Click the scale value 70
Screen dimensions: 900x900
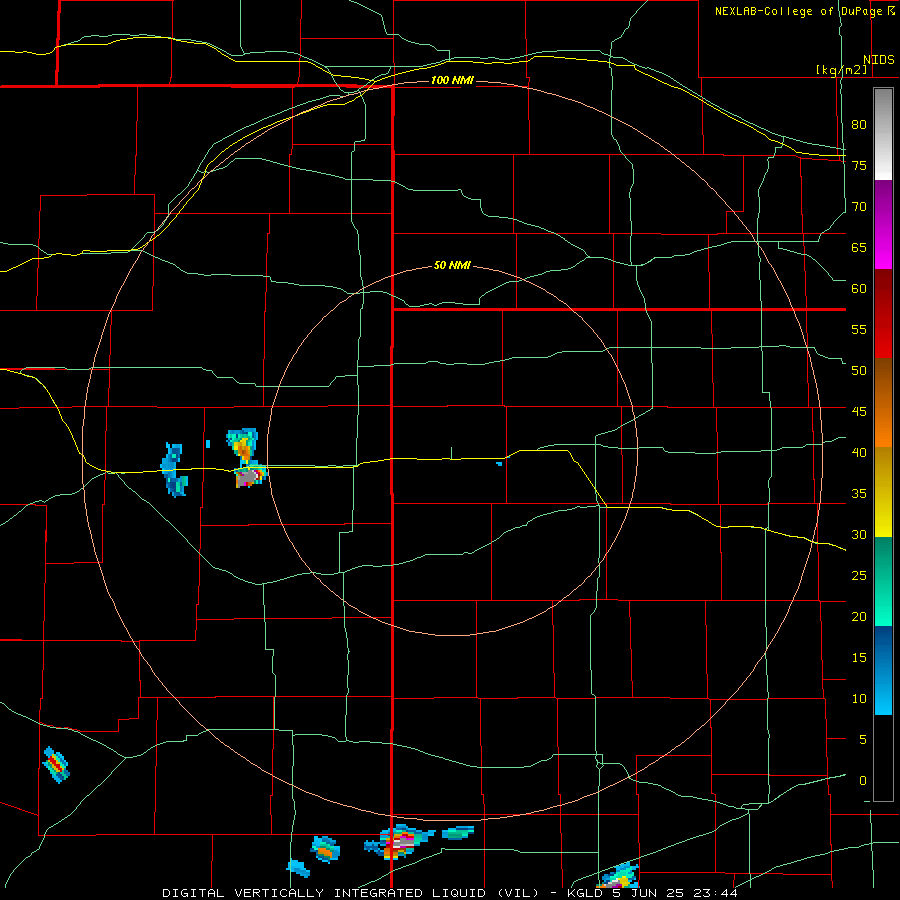(859, 207)
